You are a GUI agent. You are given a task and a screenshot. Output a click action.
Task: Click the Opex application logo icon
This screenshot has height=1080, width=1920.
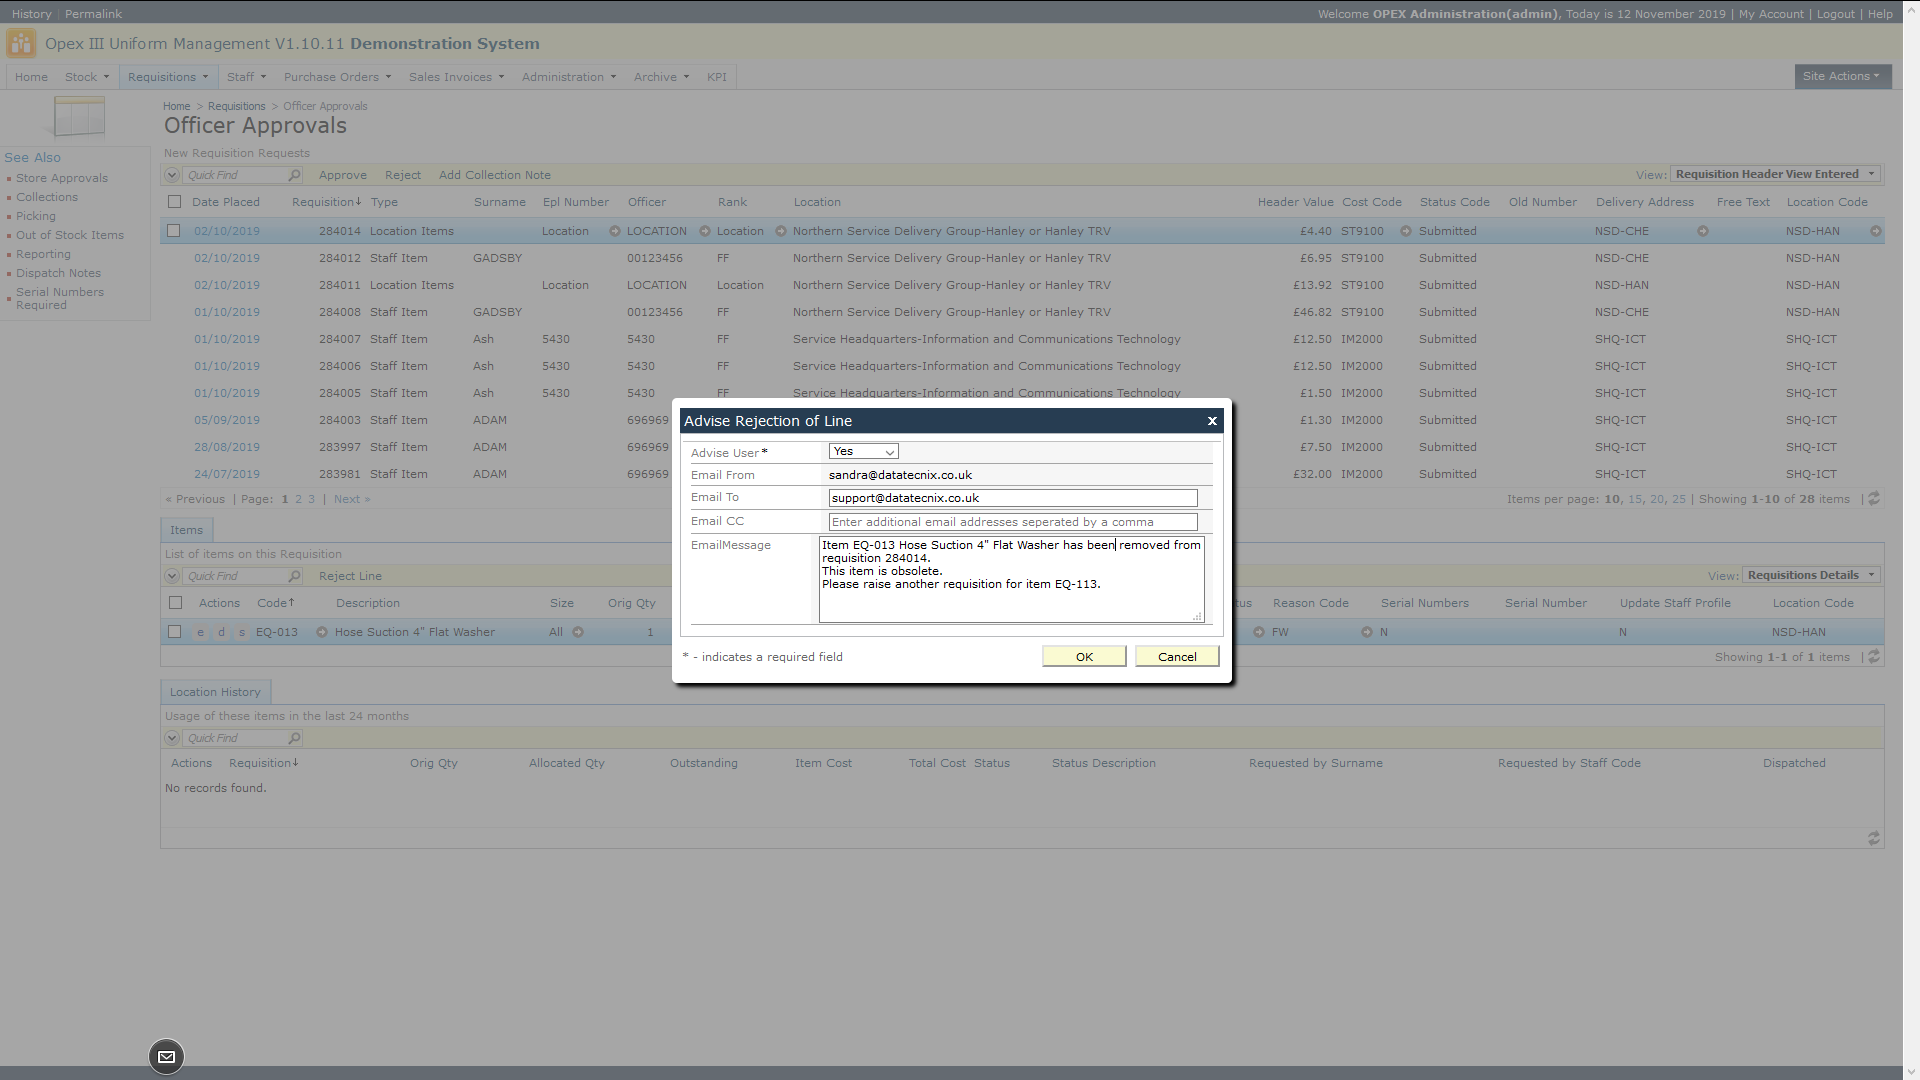pos(21,44)
